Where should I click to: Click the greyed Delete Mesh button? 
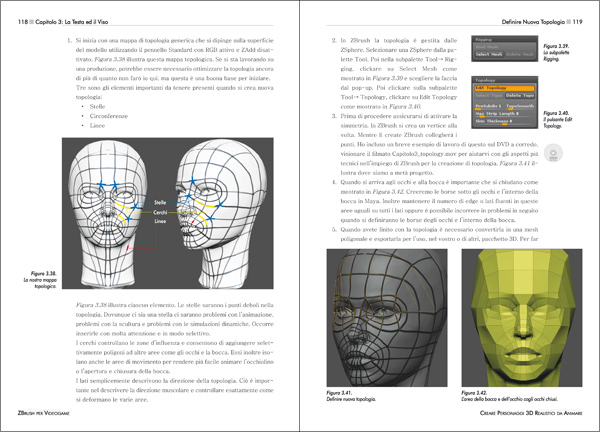pos(520,54)
